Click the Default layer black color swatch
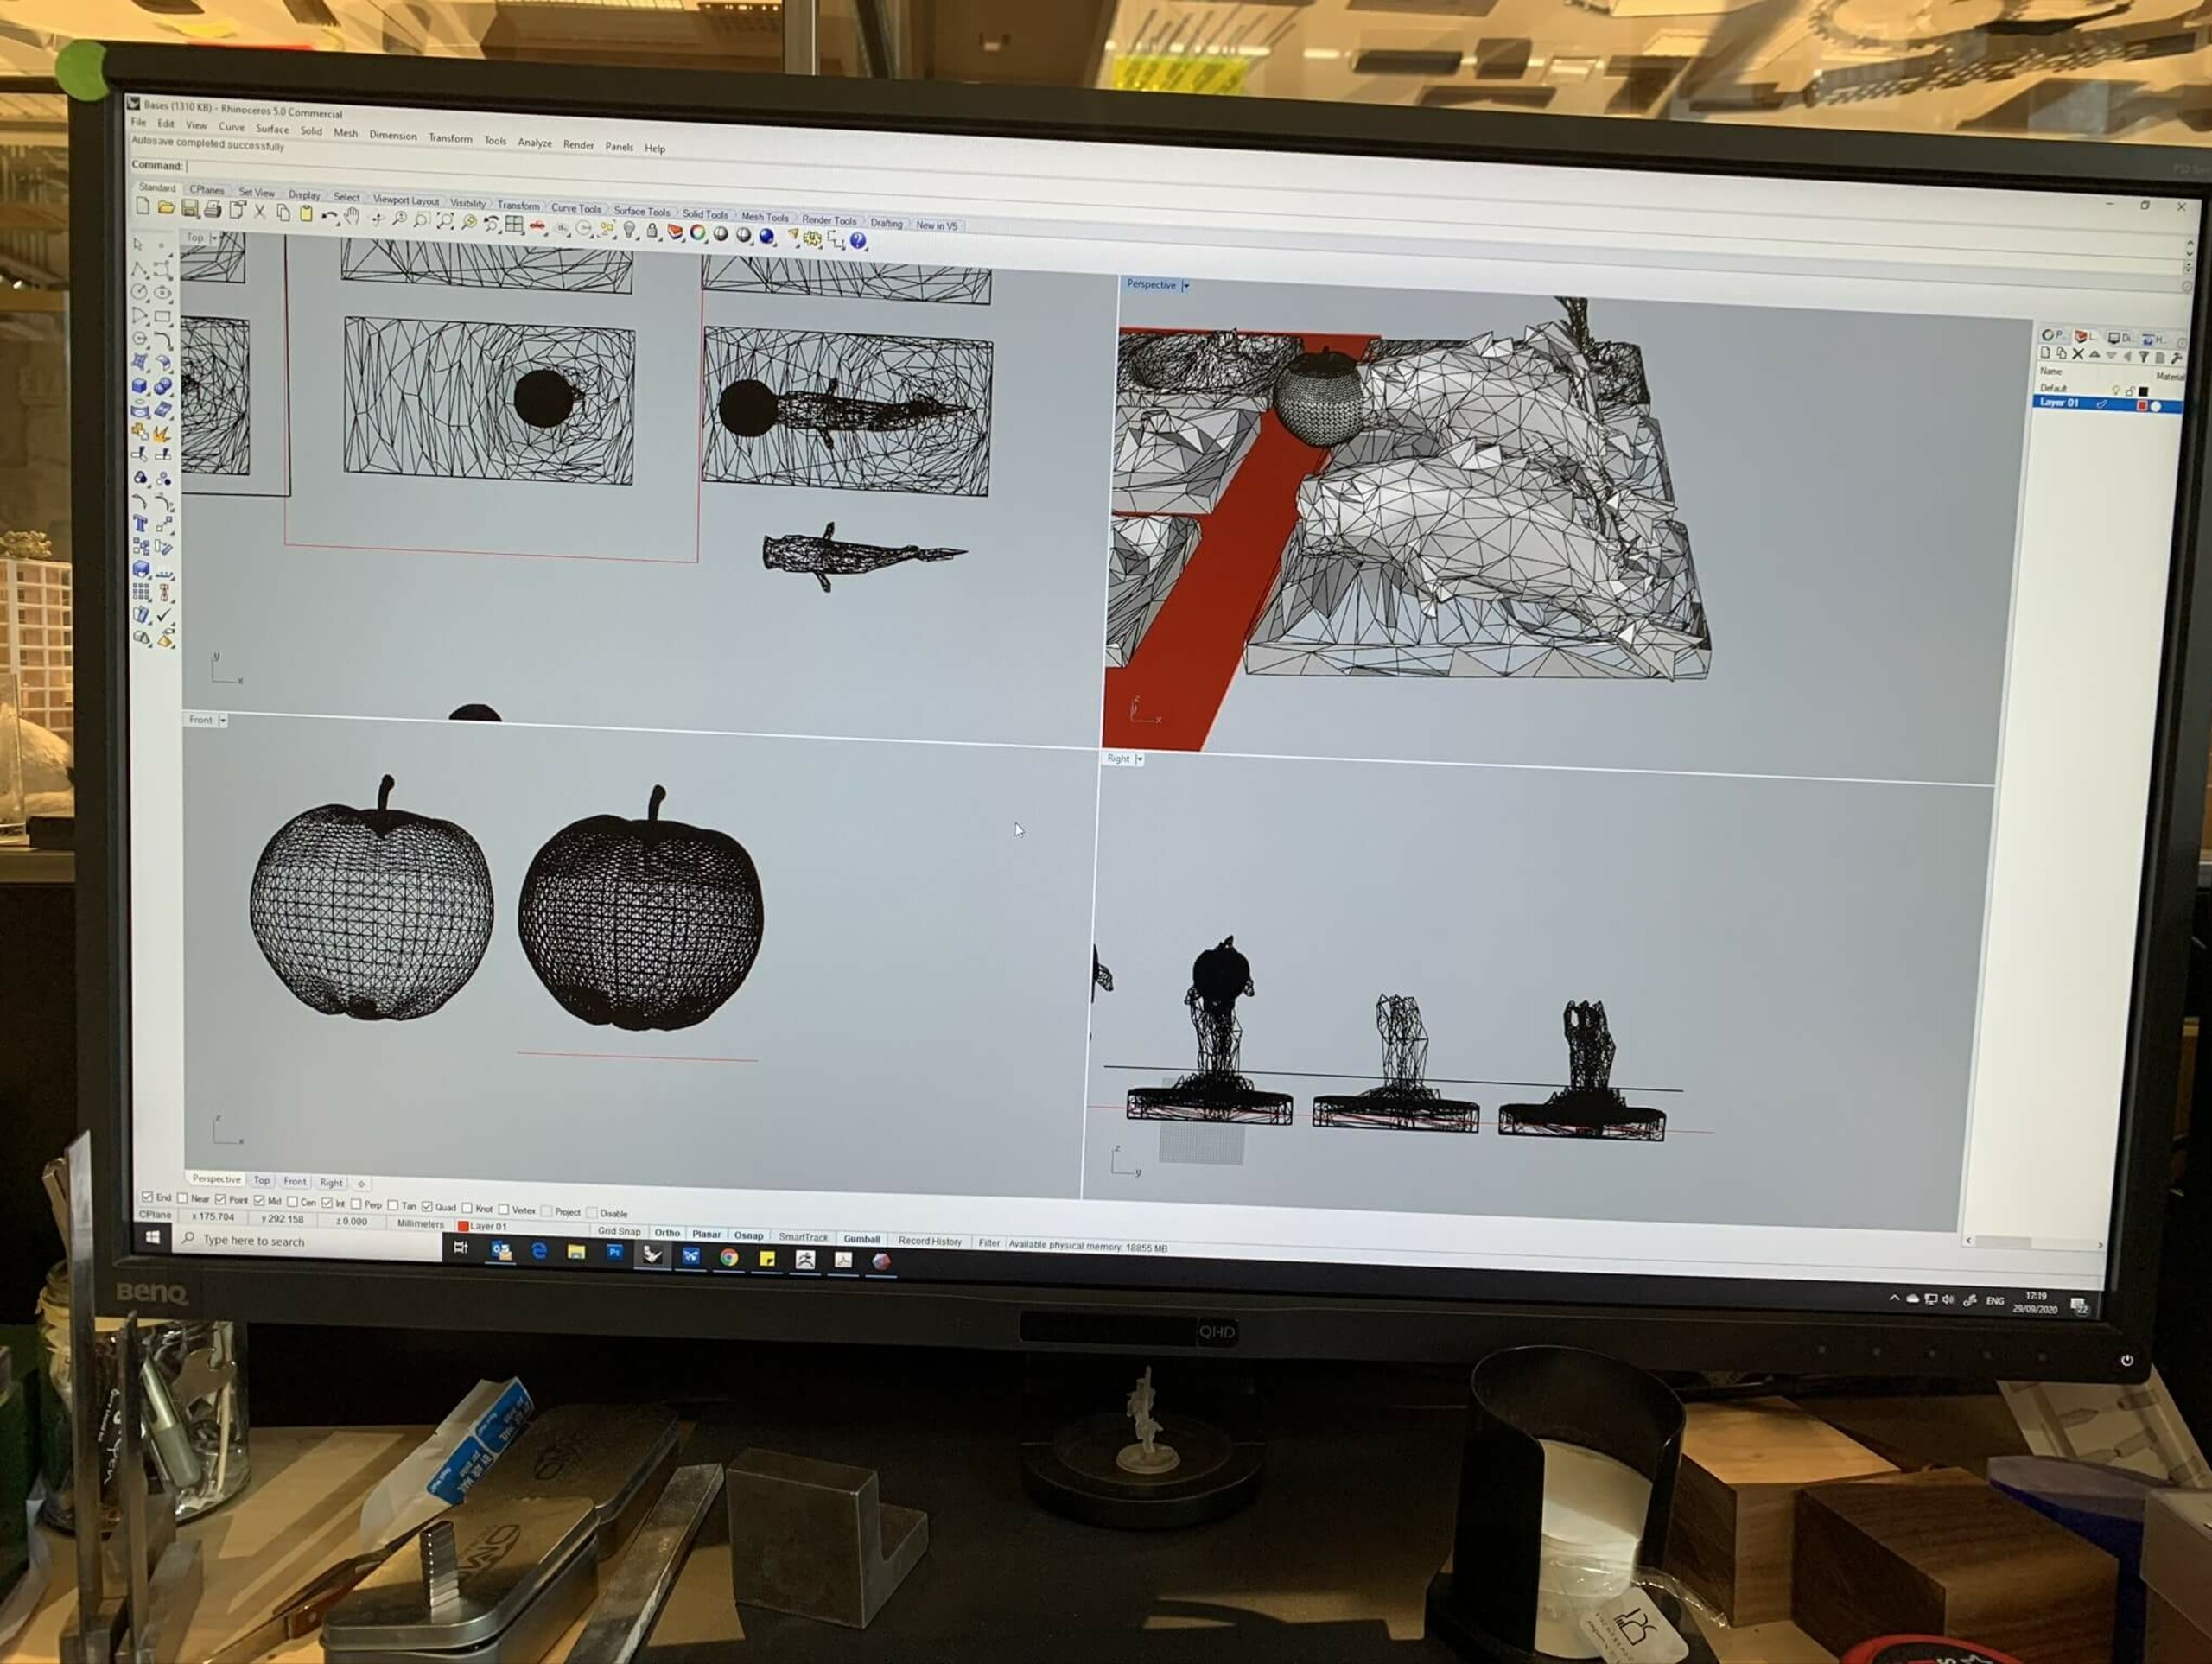2212x1664 pixels. click(x=2143, y=391)
